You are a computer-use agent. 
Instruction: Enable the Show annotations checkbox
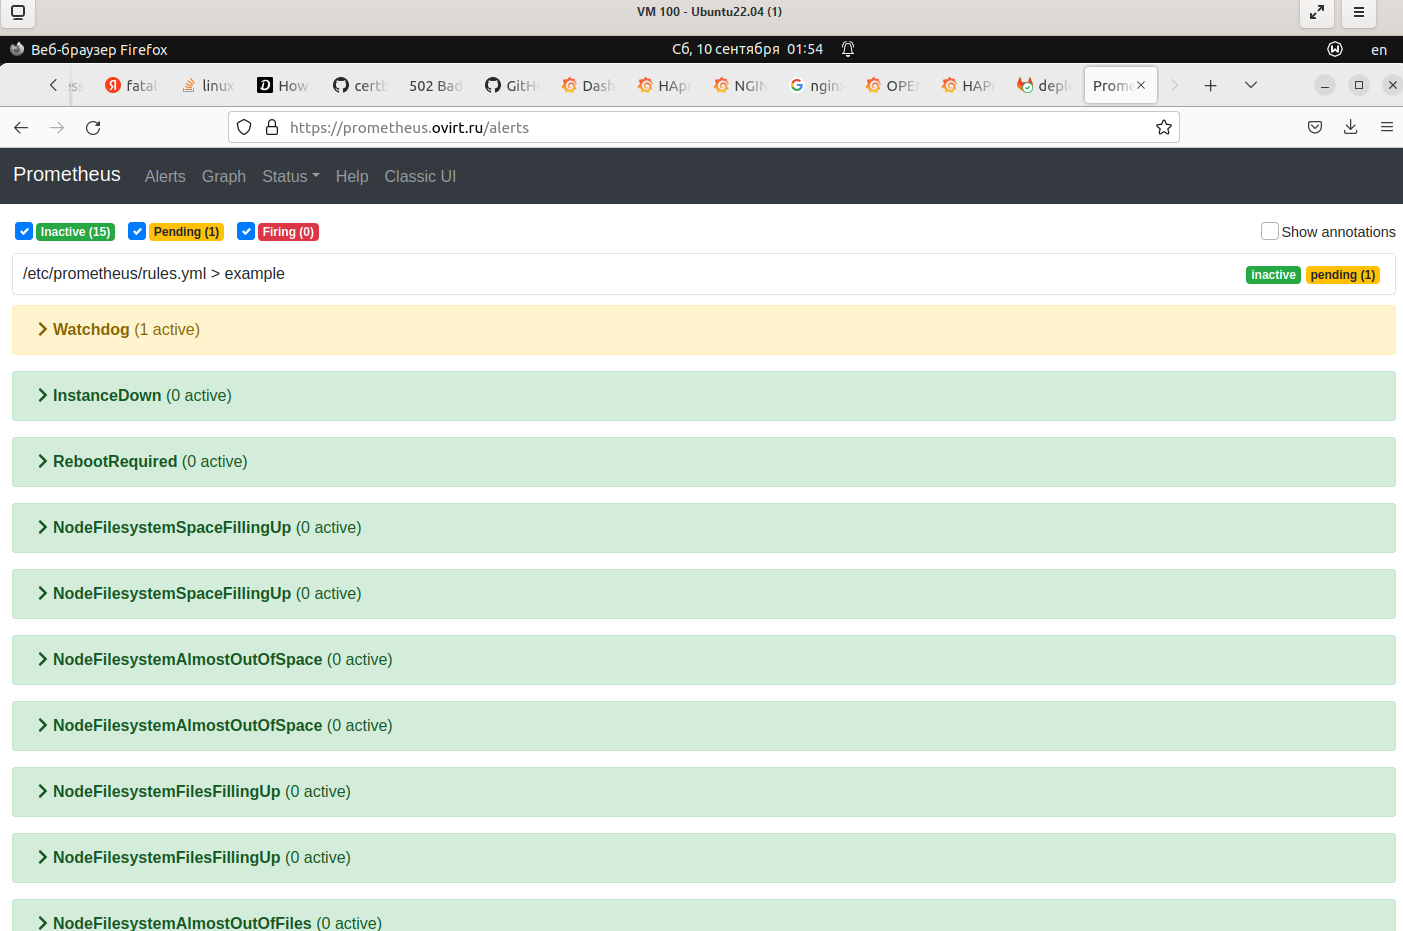click(1270, 231)
